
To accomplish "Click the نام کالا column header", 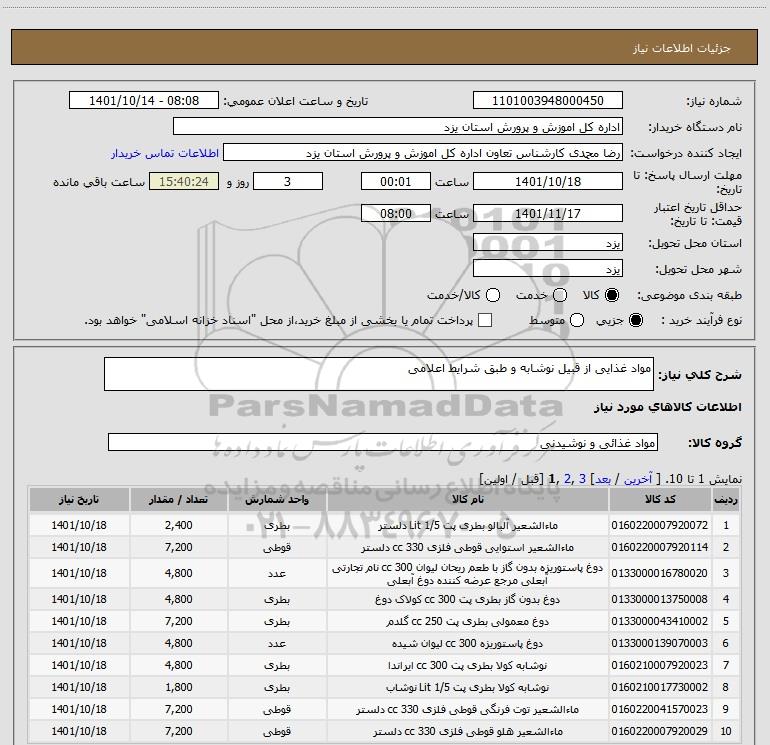I will [x=468, y=499].
